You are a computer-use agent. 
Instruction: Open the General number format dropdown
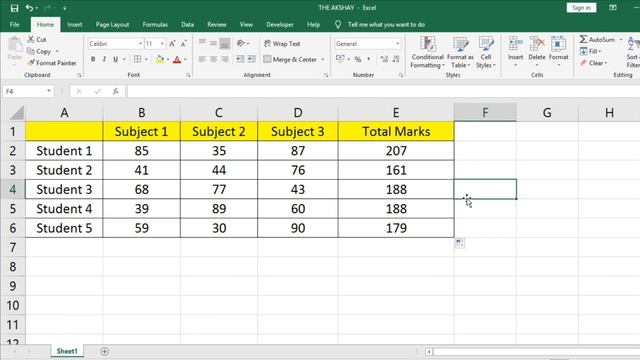(x=397, y=44)
